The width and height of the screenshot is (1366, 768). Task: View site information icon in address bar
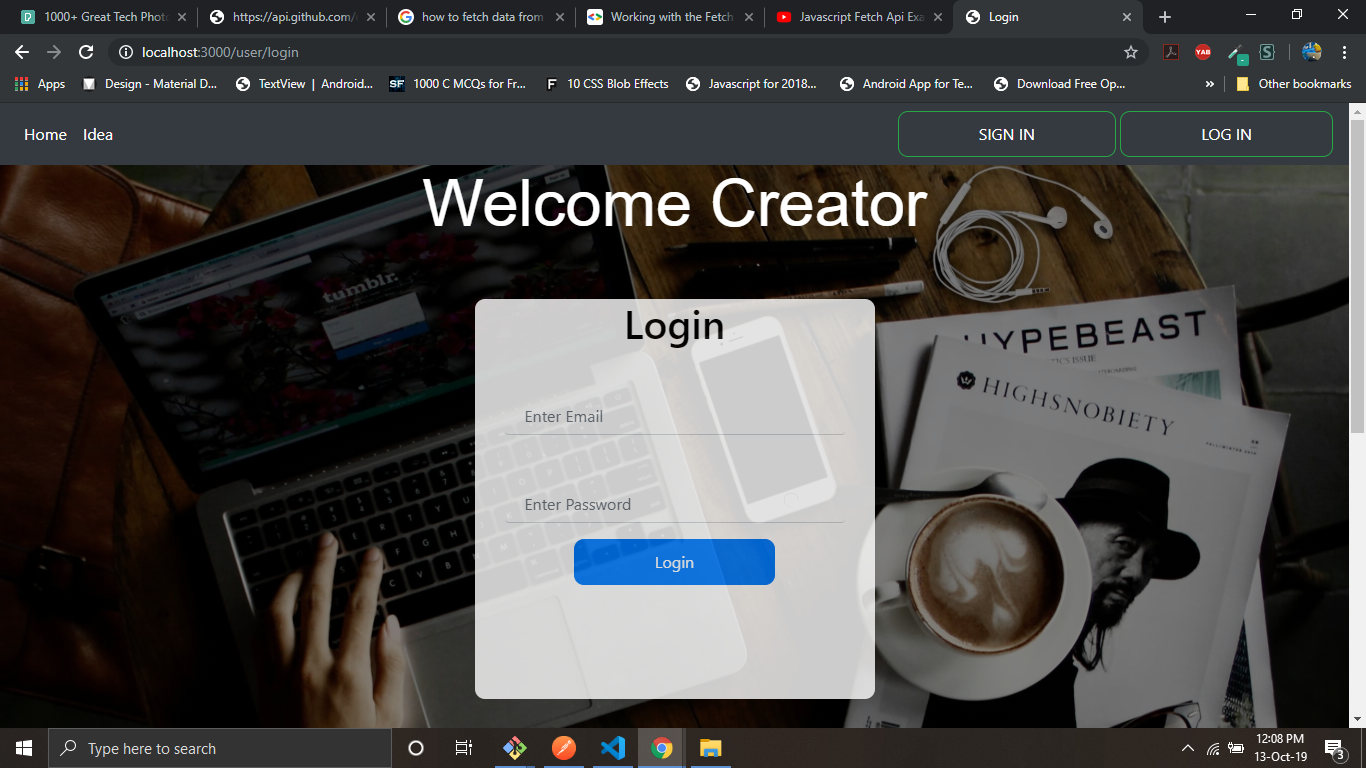(125, 52)
